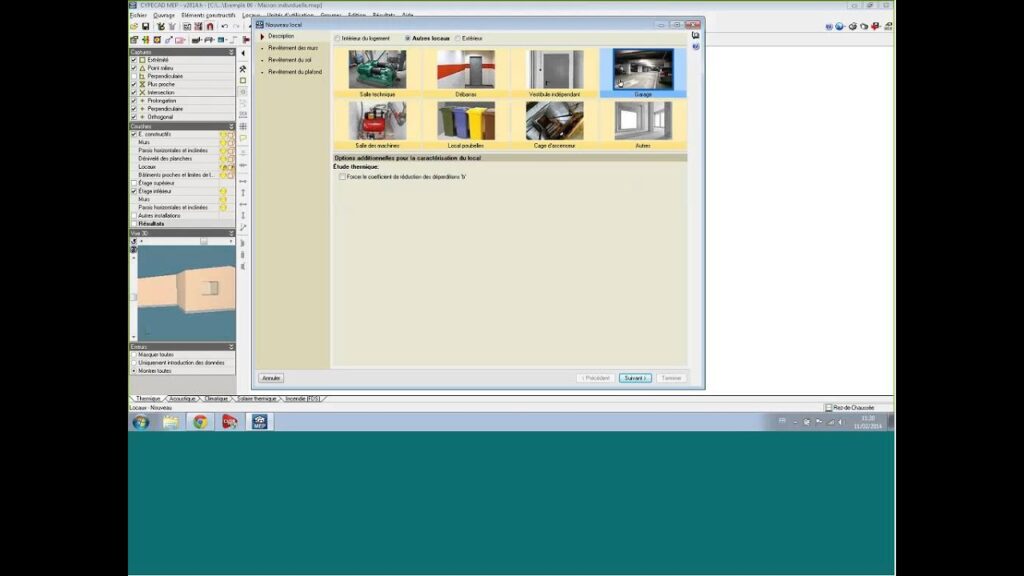Viewport: 1024px width, 576px height.
Task: Select the Cage d'ascenseur image
Action: pos(554,121)
